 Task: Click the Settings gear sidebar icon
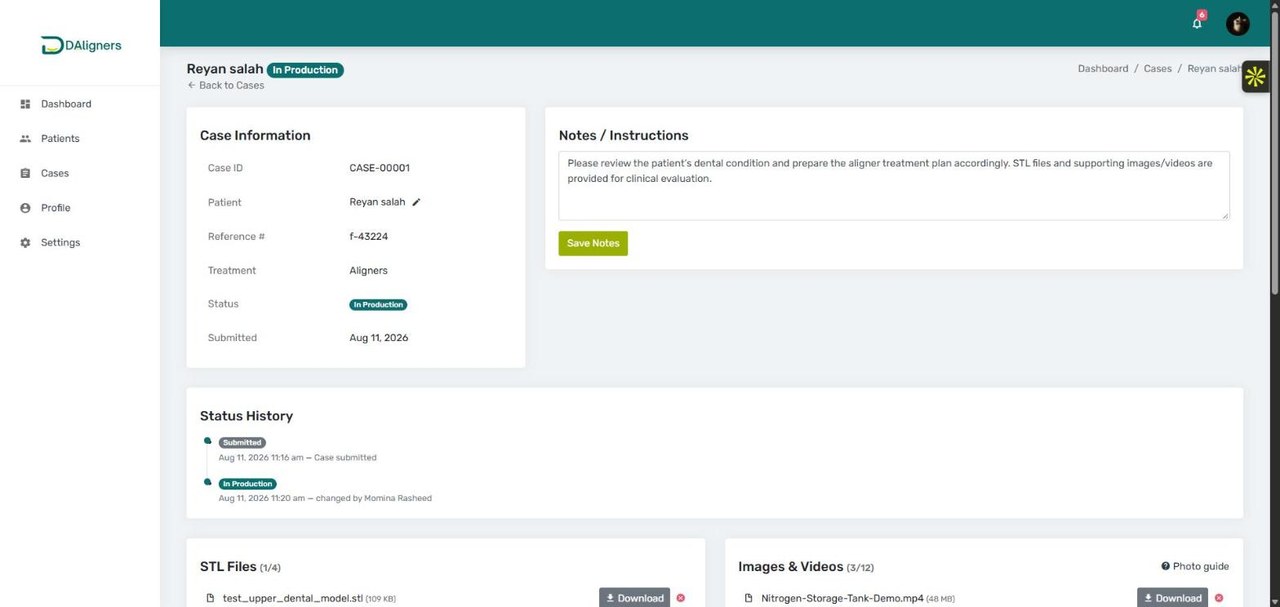(25, 243)
